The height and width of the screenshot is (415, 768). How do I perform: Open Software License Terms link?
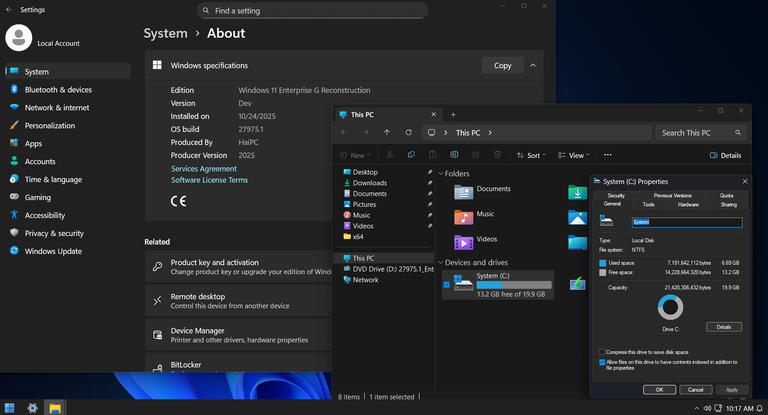point(209,180)
